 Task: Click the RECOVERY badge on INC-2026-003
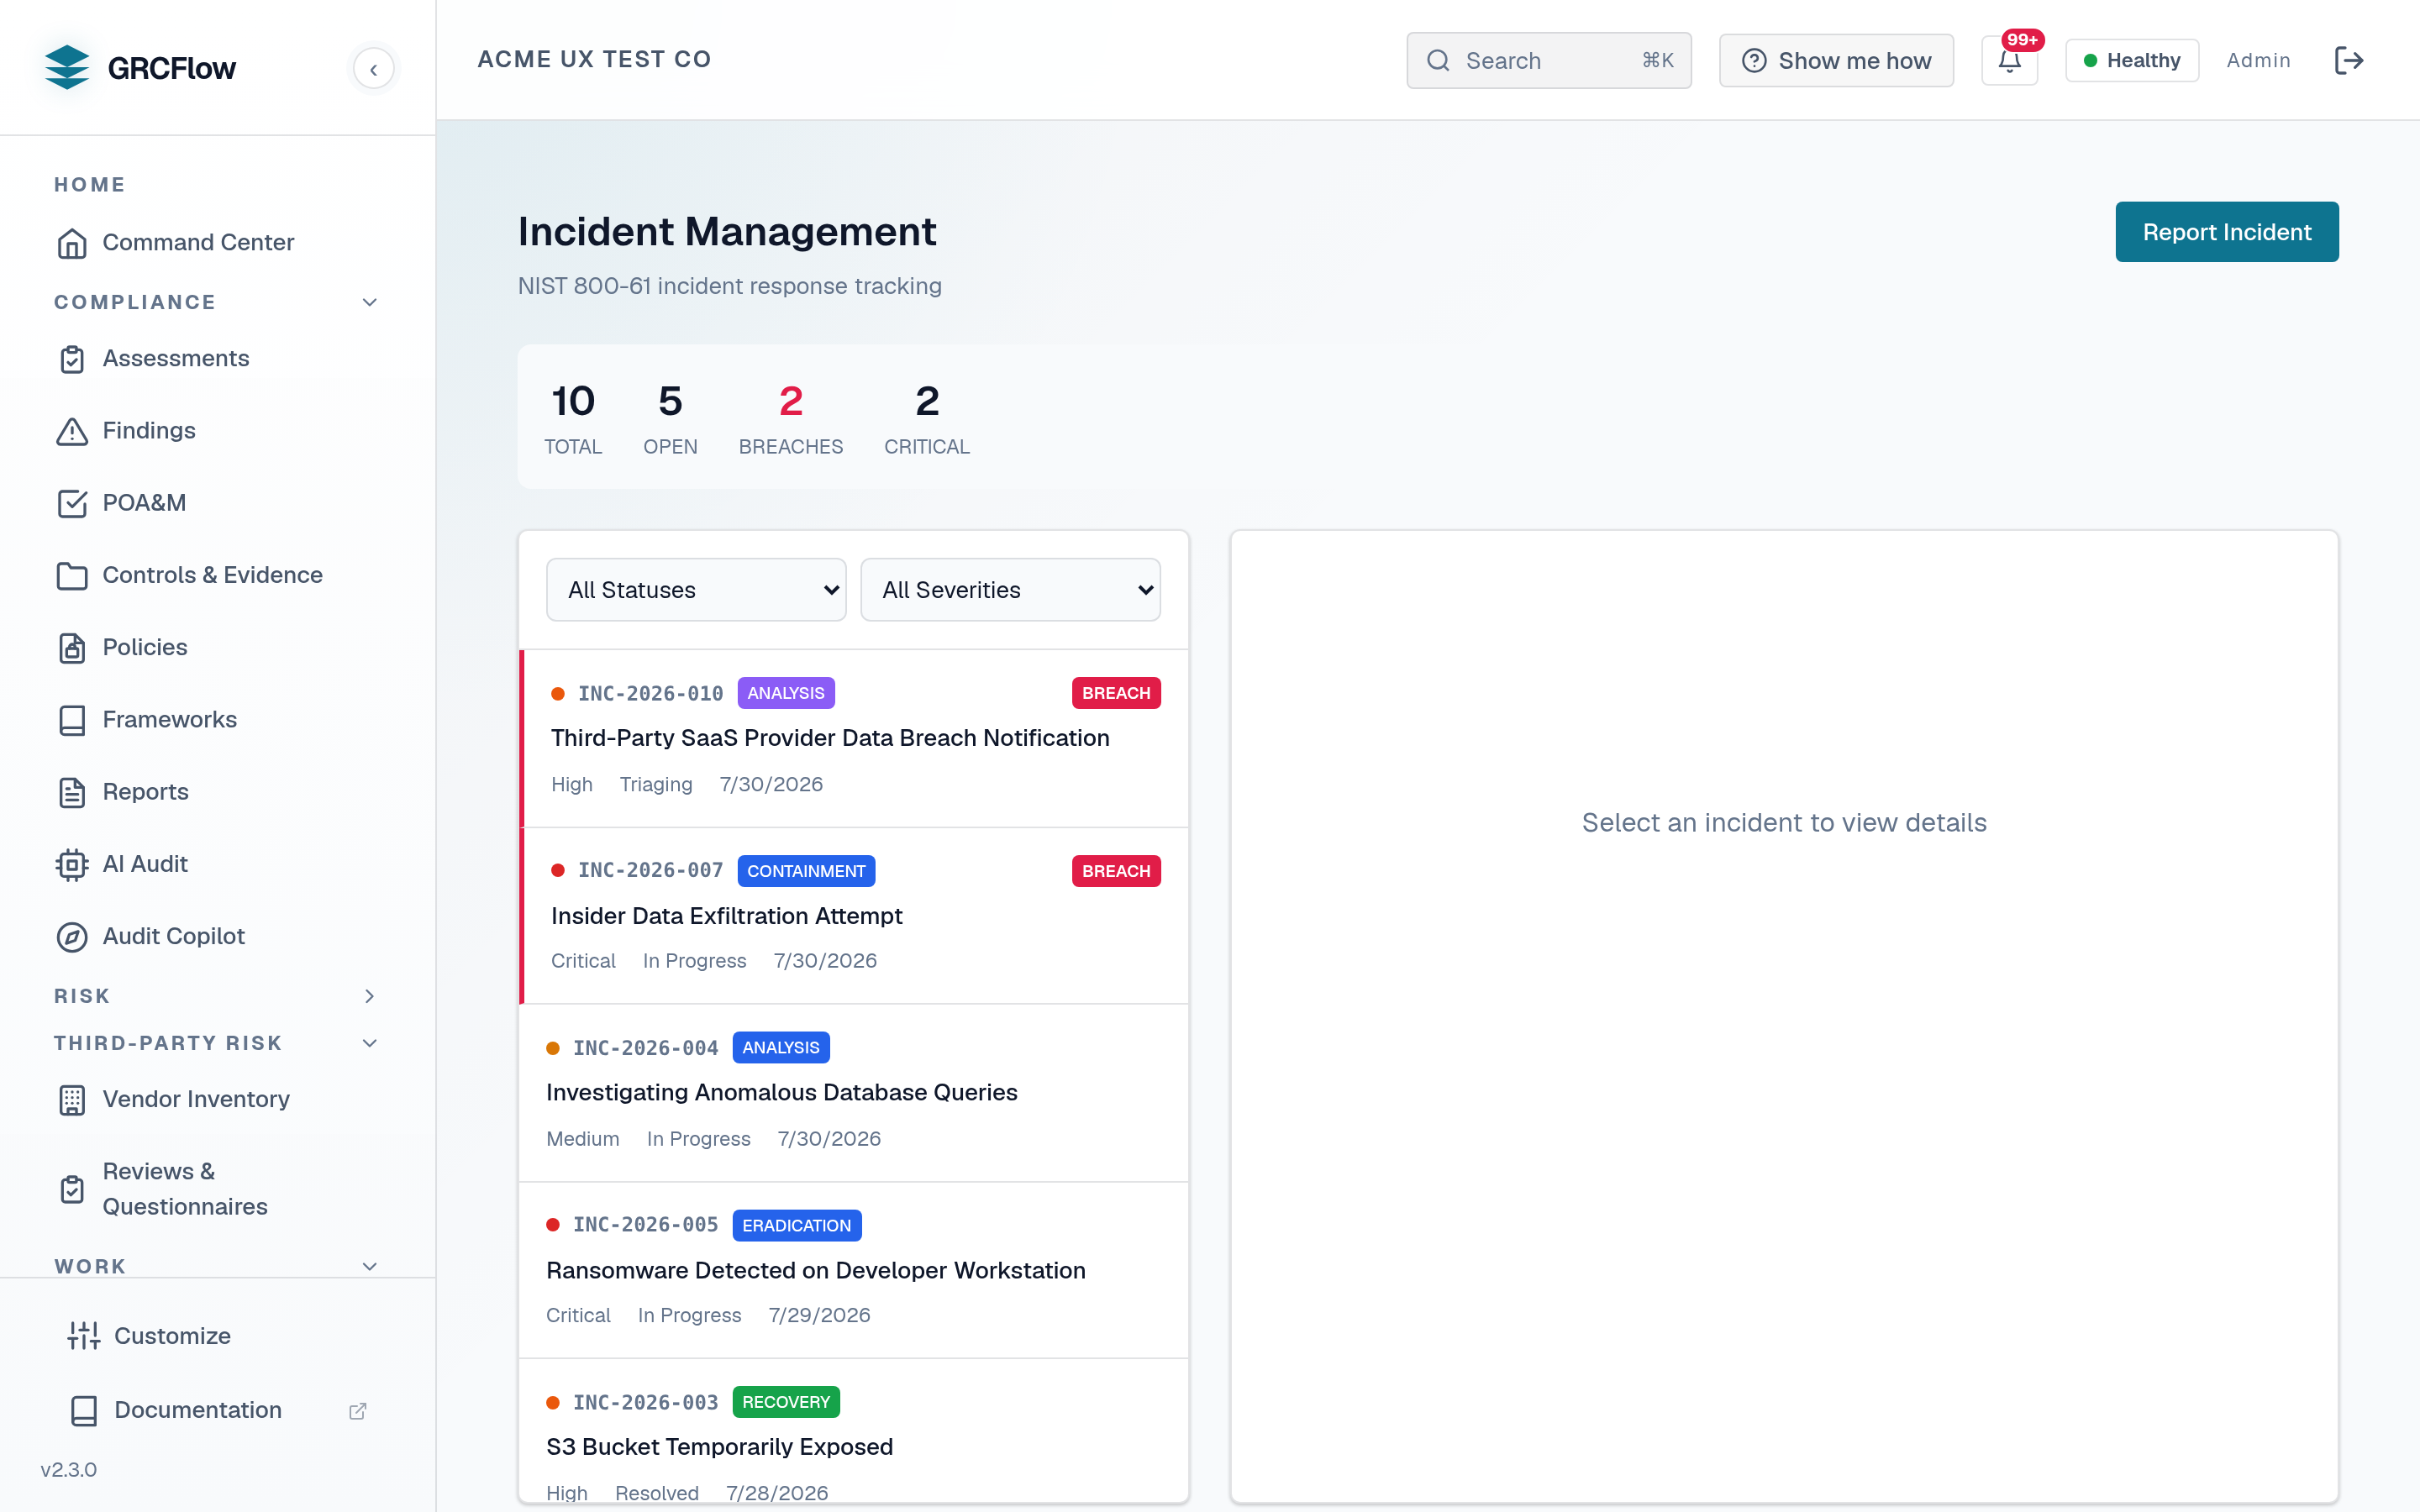[x=785, y=1402]
